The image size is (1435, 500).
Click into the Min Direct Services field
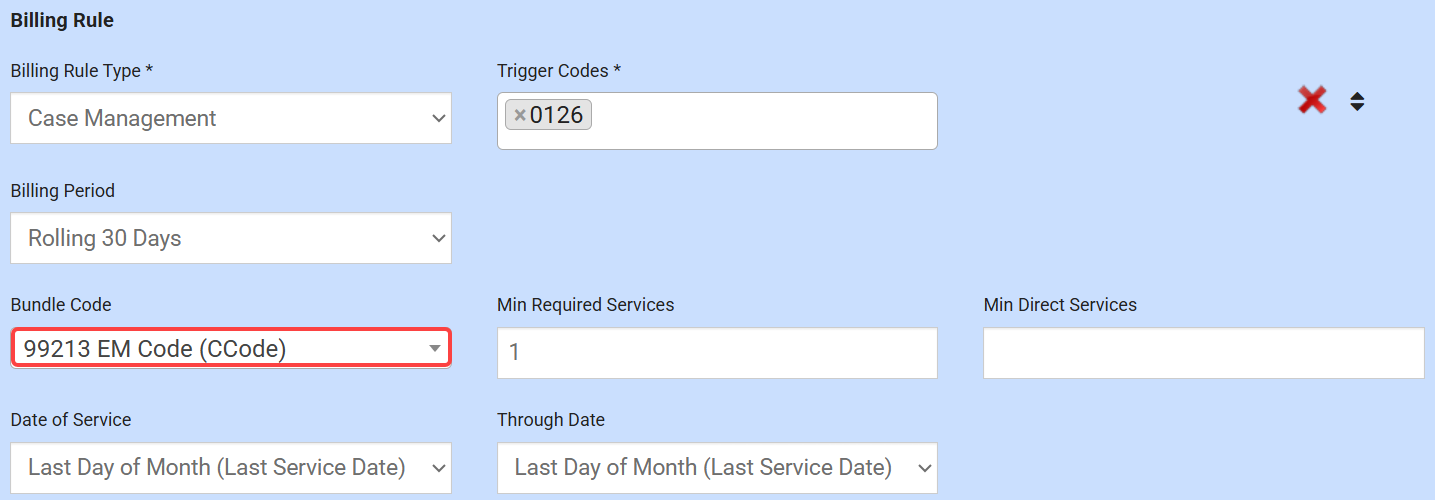1203,353
